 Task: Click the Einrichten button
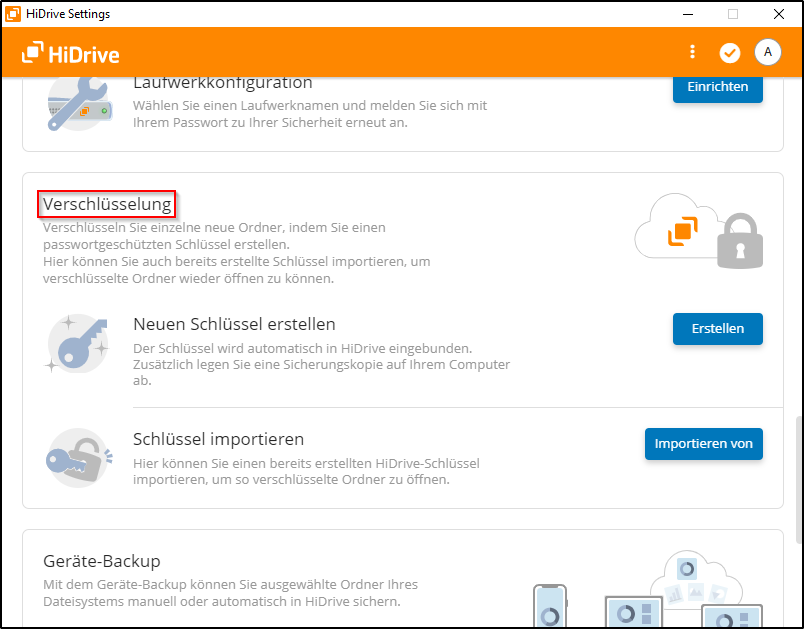717,88
